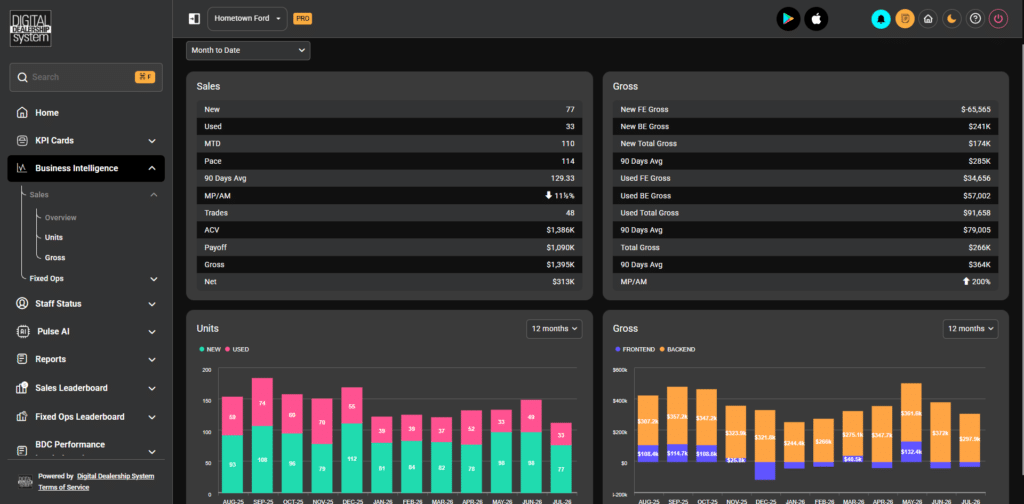This screenshot has height=504, width=1024.
Task: Toggle USED series in Units legend
Action: 237,349
